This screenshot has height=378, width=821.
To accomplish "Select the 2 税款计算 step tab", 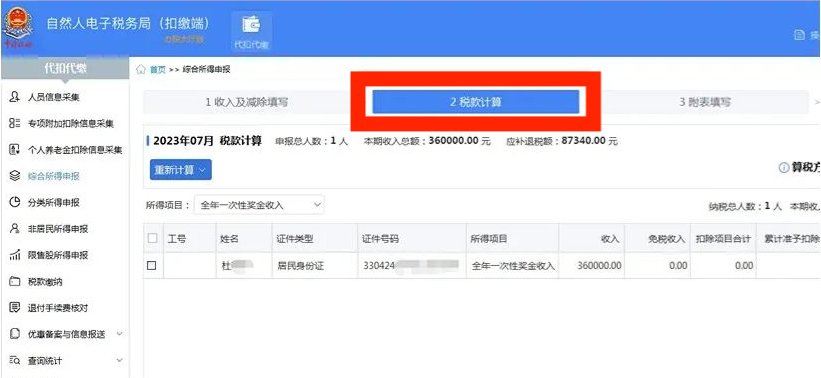I will [x=475, y=102].
